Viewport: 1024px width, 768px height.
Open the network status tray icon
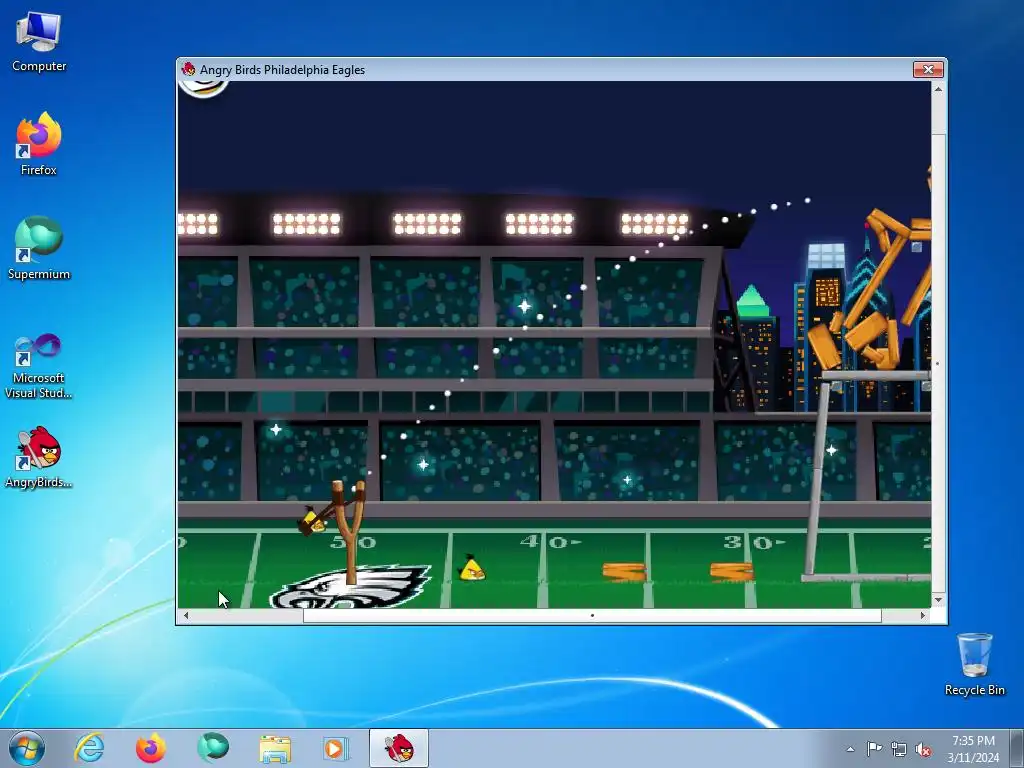(x=899, y=749)
